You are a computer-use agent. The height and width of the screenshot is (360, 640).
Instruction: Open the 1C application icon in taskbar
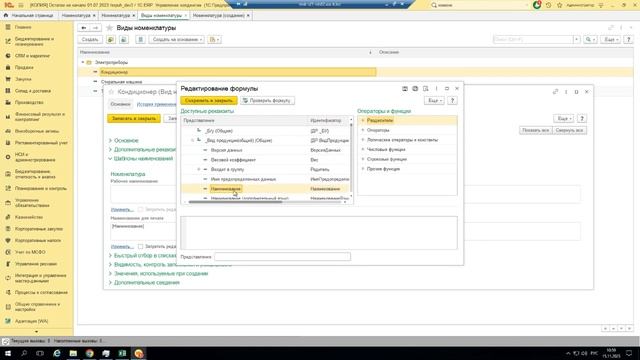[139, 353]
